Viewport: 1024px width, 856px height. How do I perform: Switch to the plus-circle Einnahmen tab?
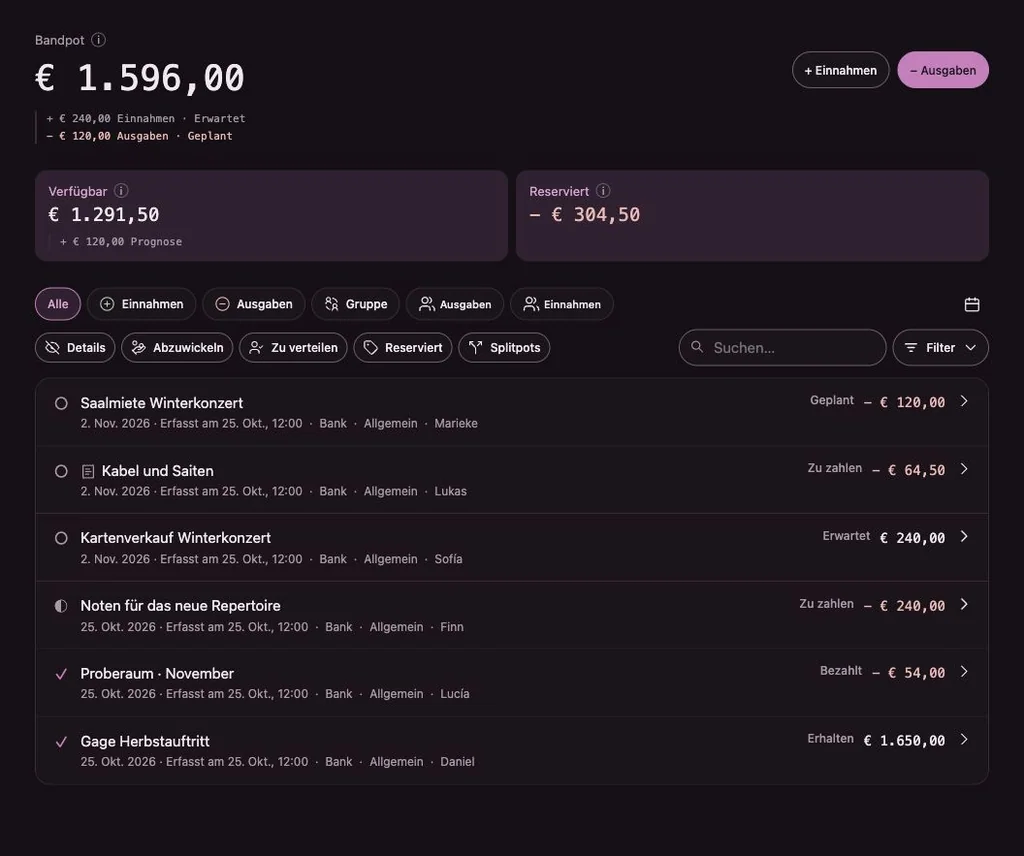142,304
